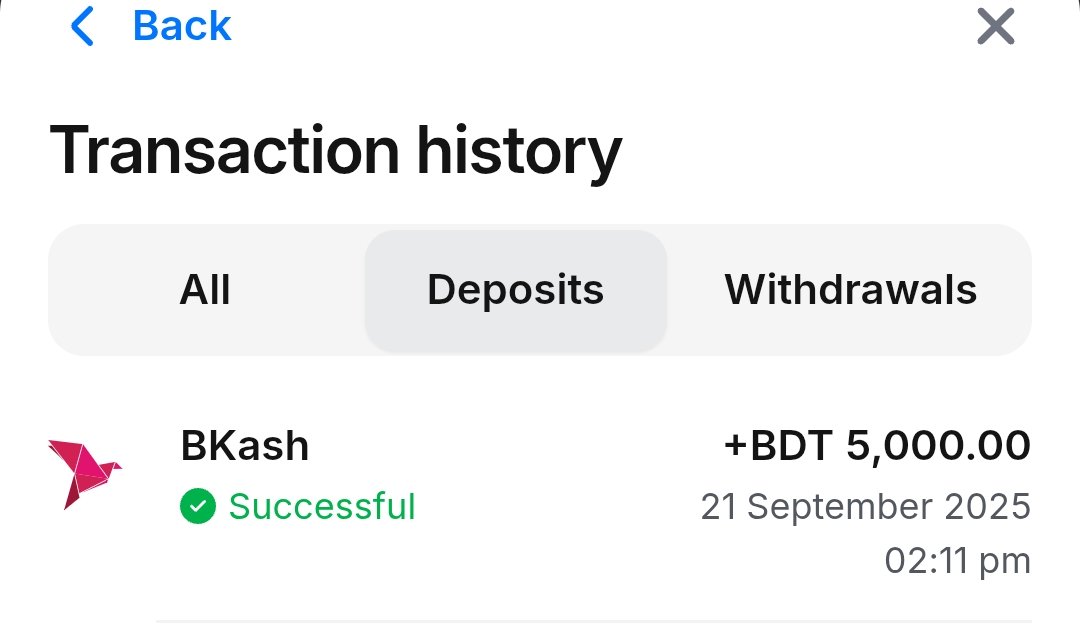Tap the 02:11 pm timestamp
Screen dimensions: 1080x630
click(x=957, y=561)
